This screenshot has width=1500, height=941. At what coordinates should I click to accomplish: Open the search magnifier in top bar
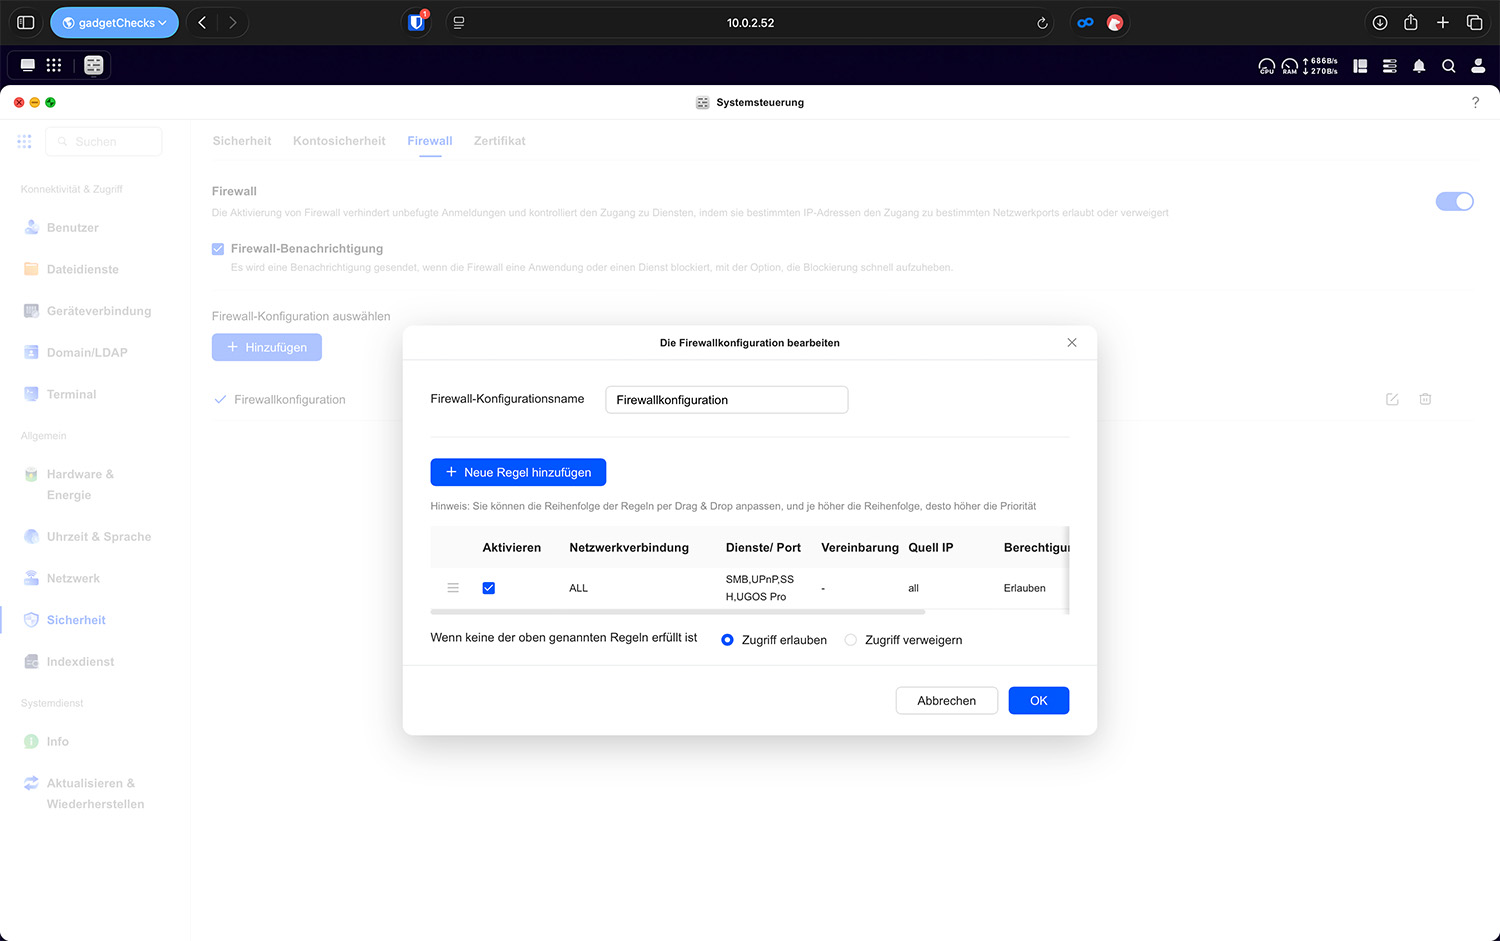1448,66
